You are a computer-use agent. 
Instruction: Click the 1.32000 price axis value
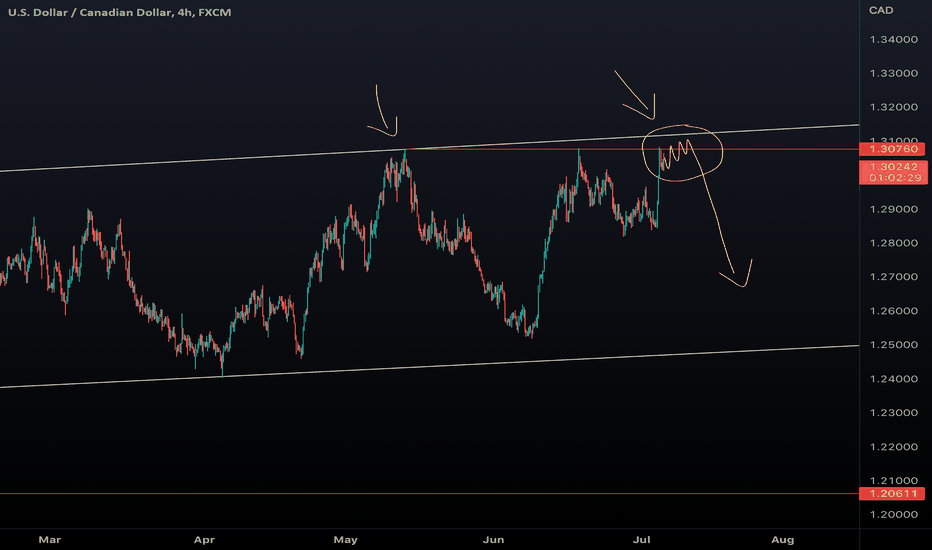point(893,108)
